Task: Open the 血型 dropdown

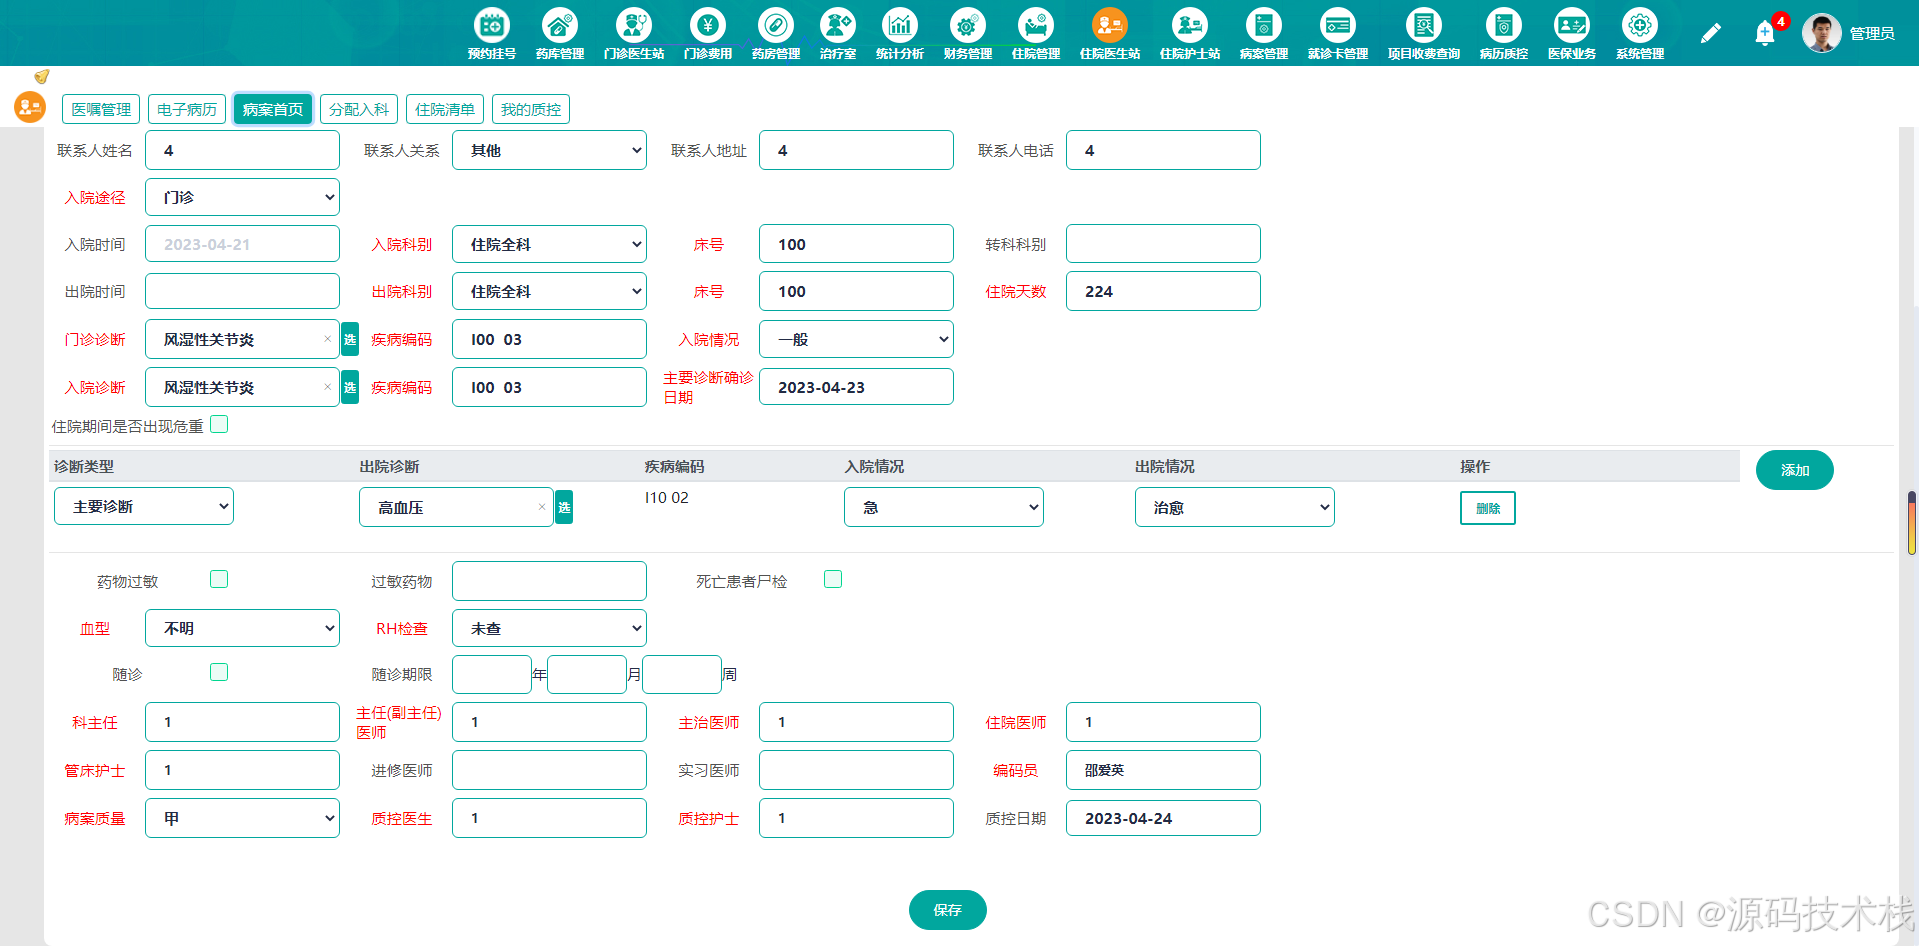Action: tap(242, 628)
